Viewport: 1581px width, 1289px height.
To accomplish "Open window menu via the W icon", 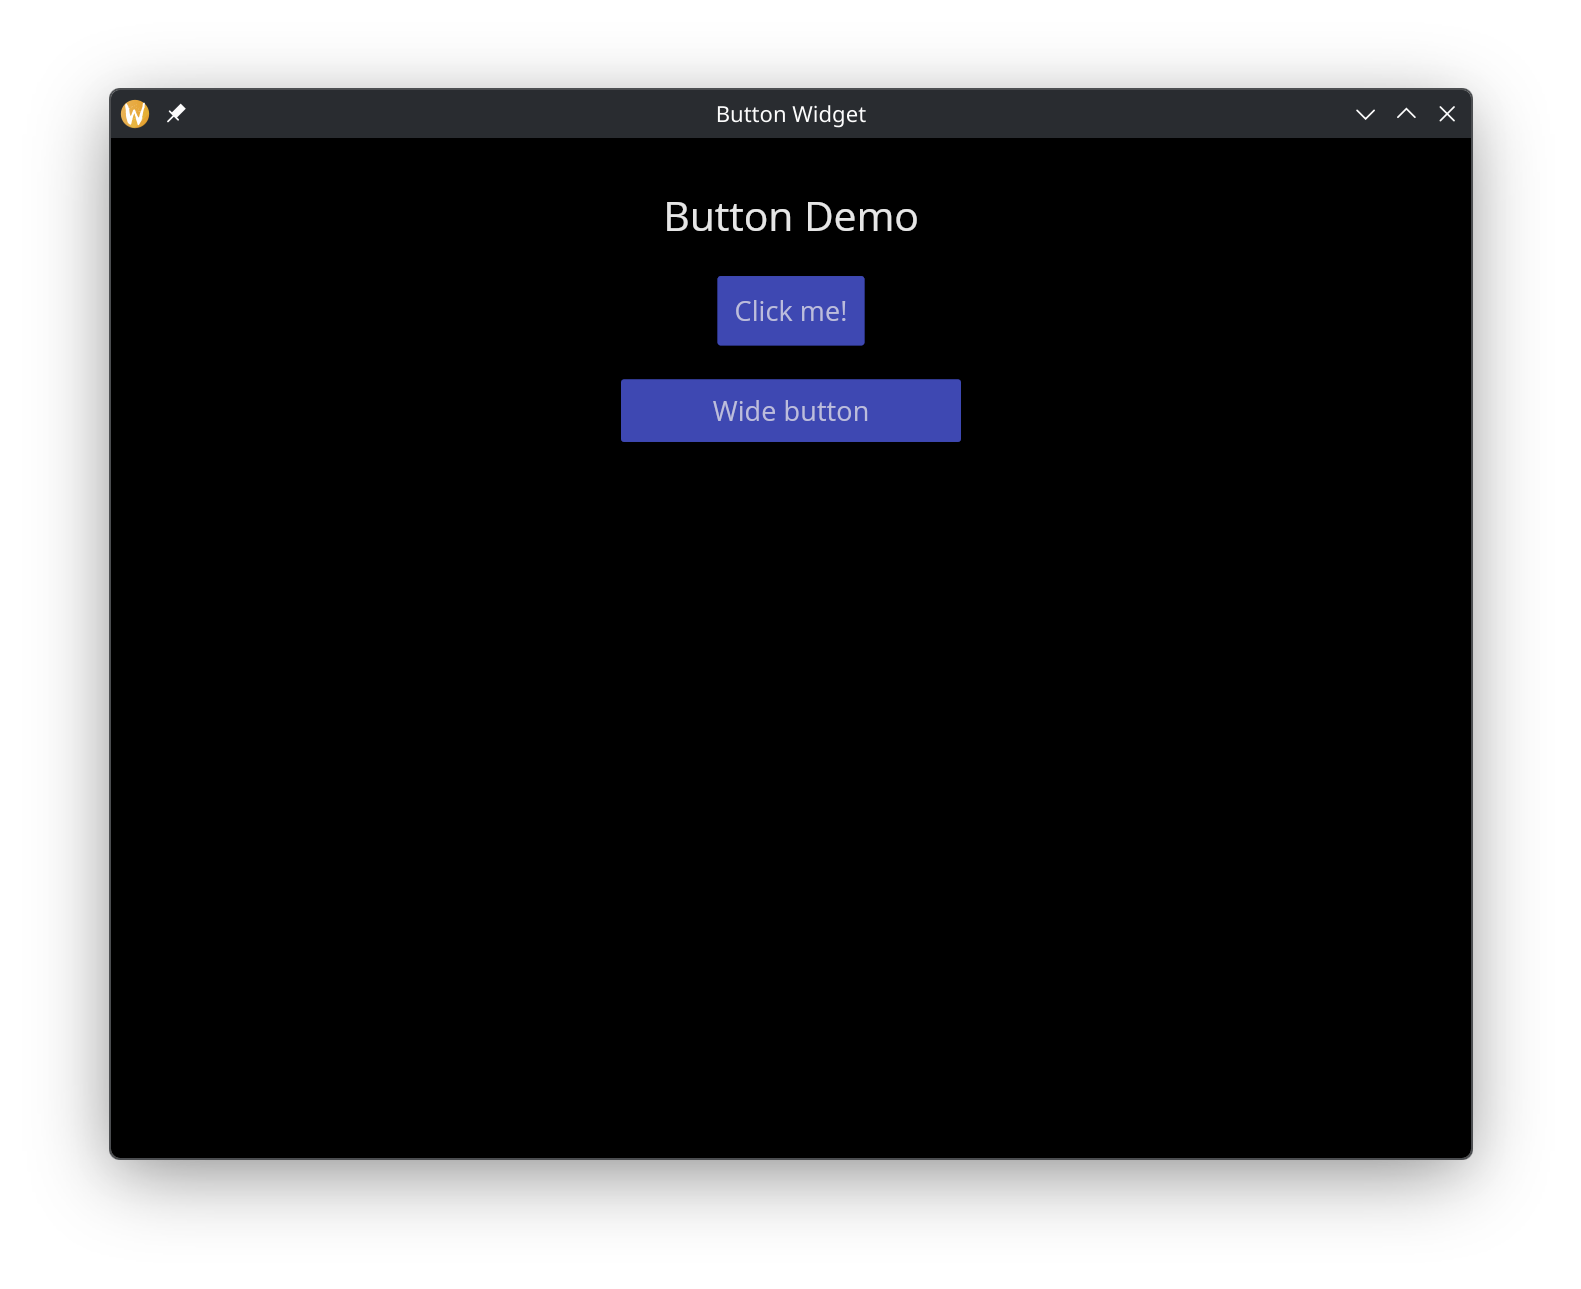I will [x=135, y=114].
